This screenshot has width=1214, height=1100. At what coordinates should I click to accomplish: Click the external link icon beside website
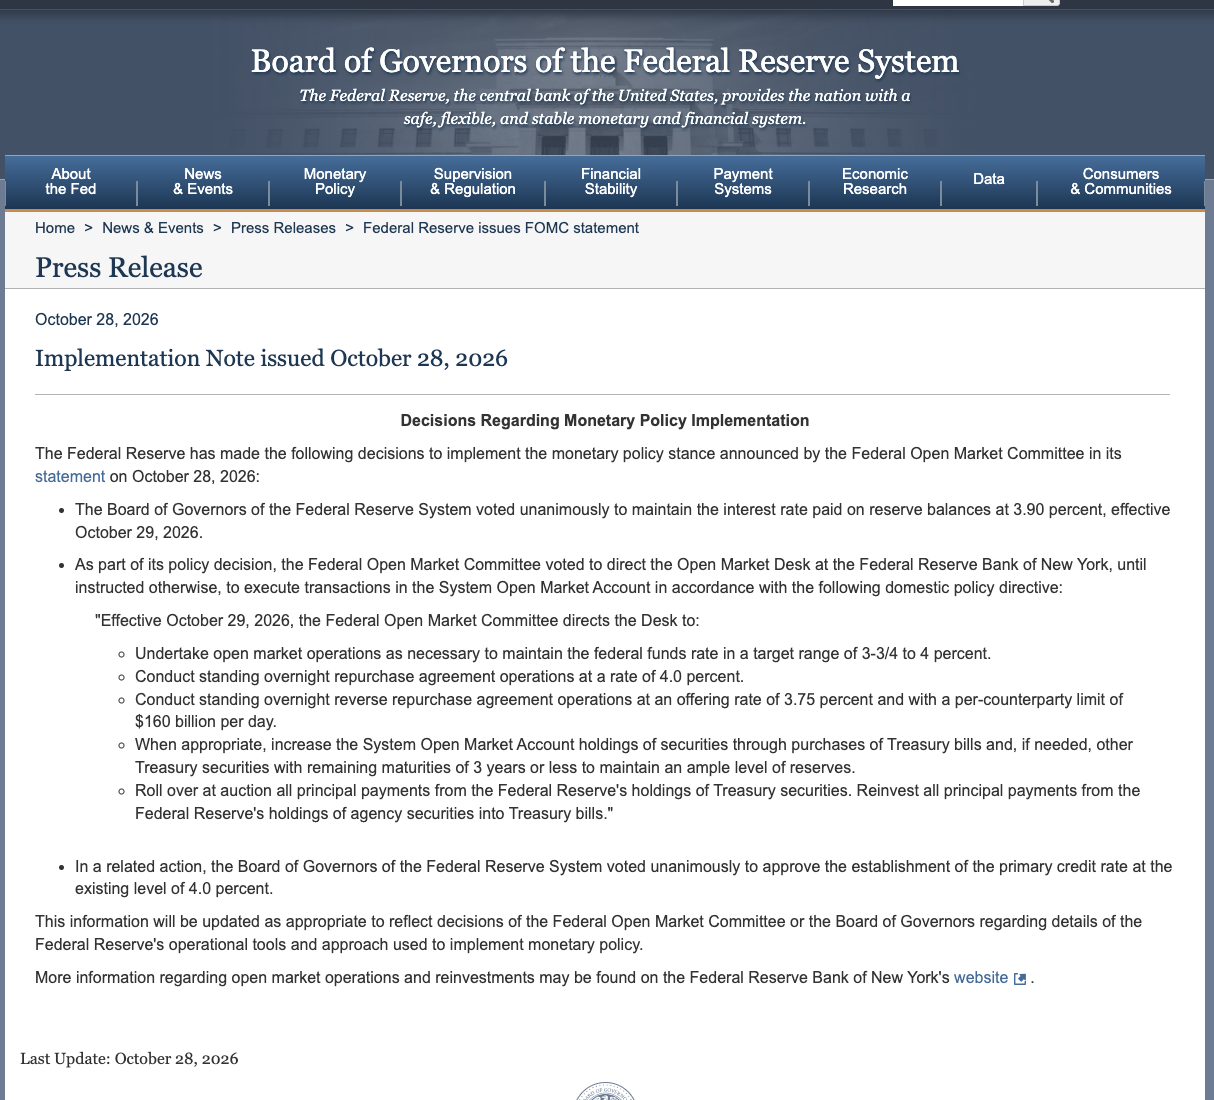tap(1020, 979)
